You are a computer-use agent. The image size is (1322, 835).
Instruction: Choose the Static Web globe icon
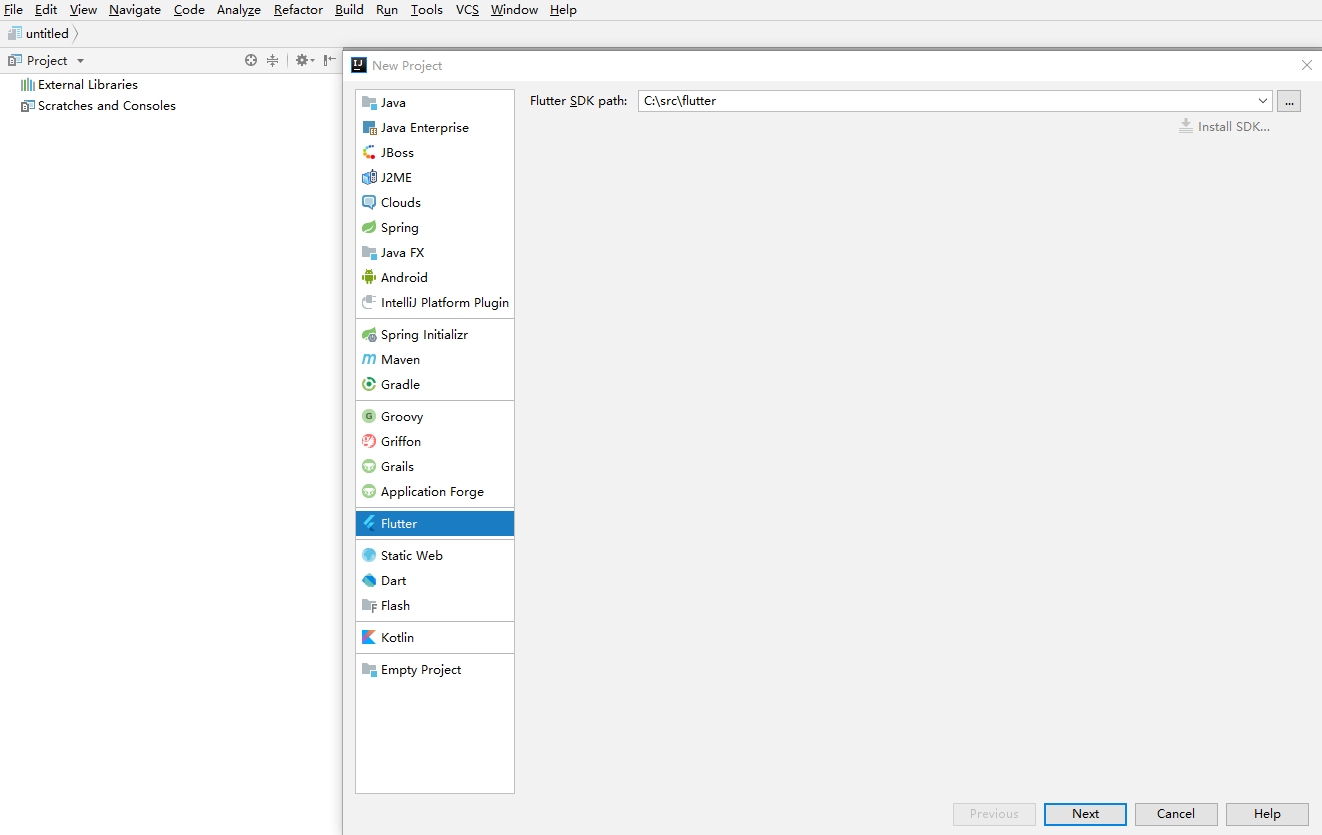369,556
